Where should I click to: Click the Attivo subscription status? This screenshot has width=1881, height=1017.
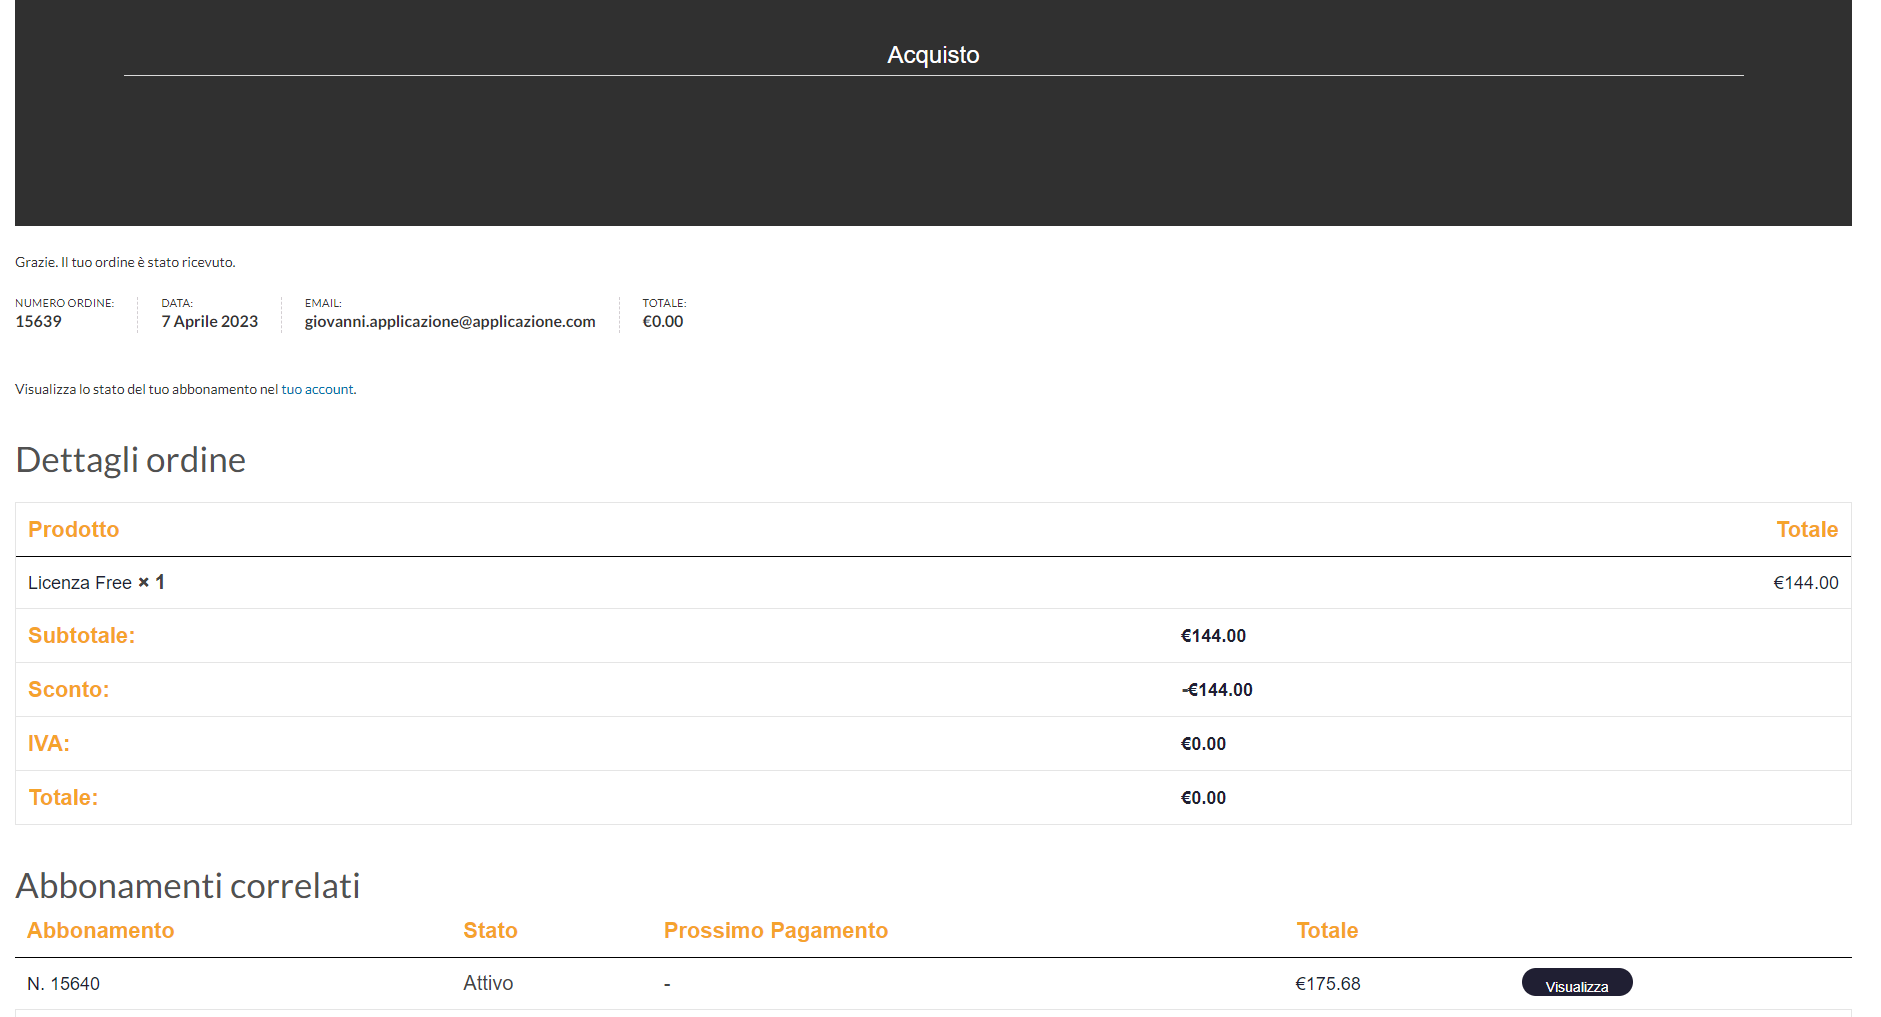point(488,984)
